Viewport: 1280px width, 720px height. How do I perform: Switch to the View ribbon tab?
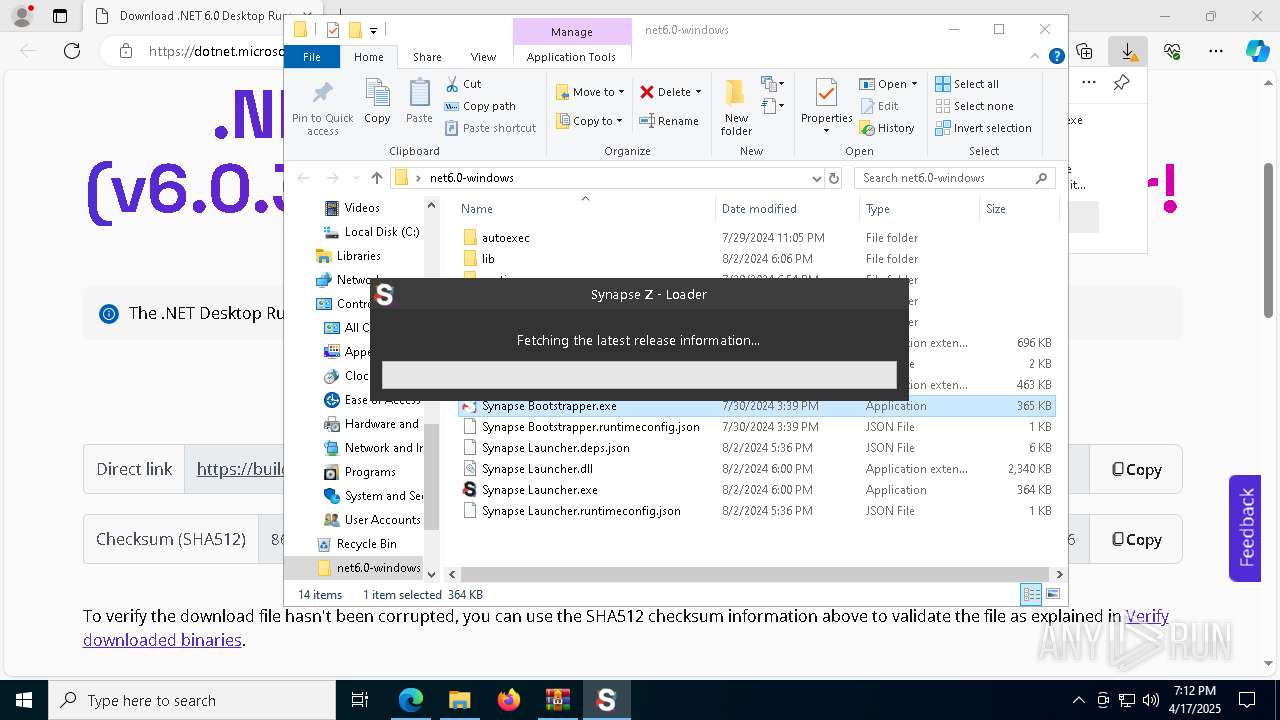[483, 57]
